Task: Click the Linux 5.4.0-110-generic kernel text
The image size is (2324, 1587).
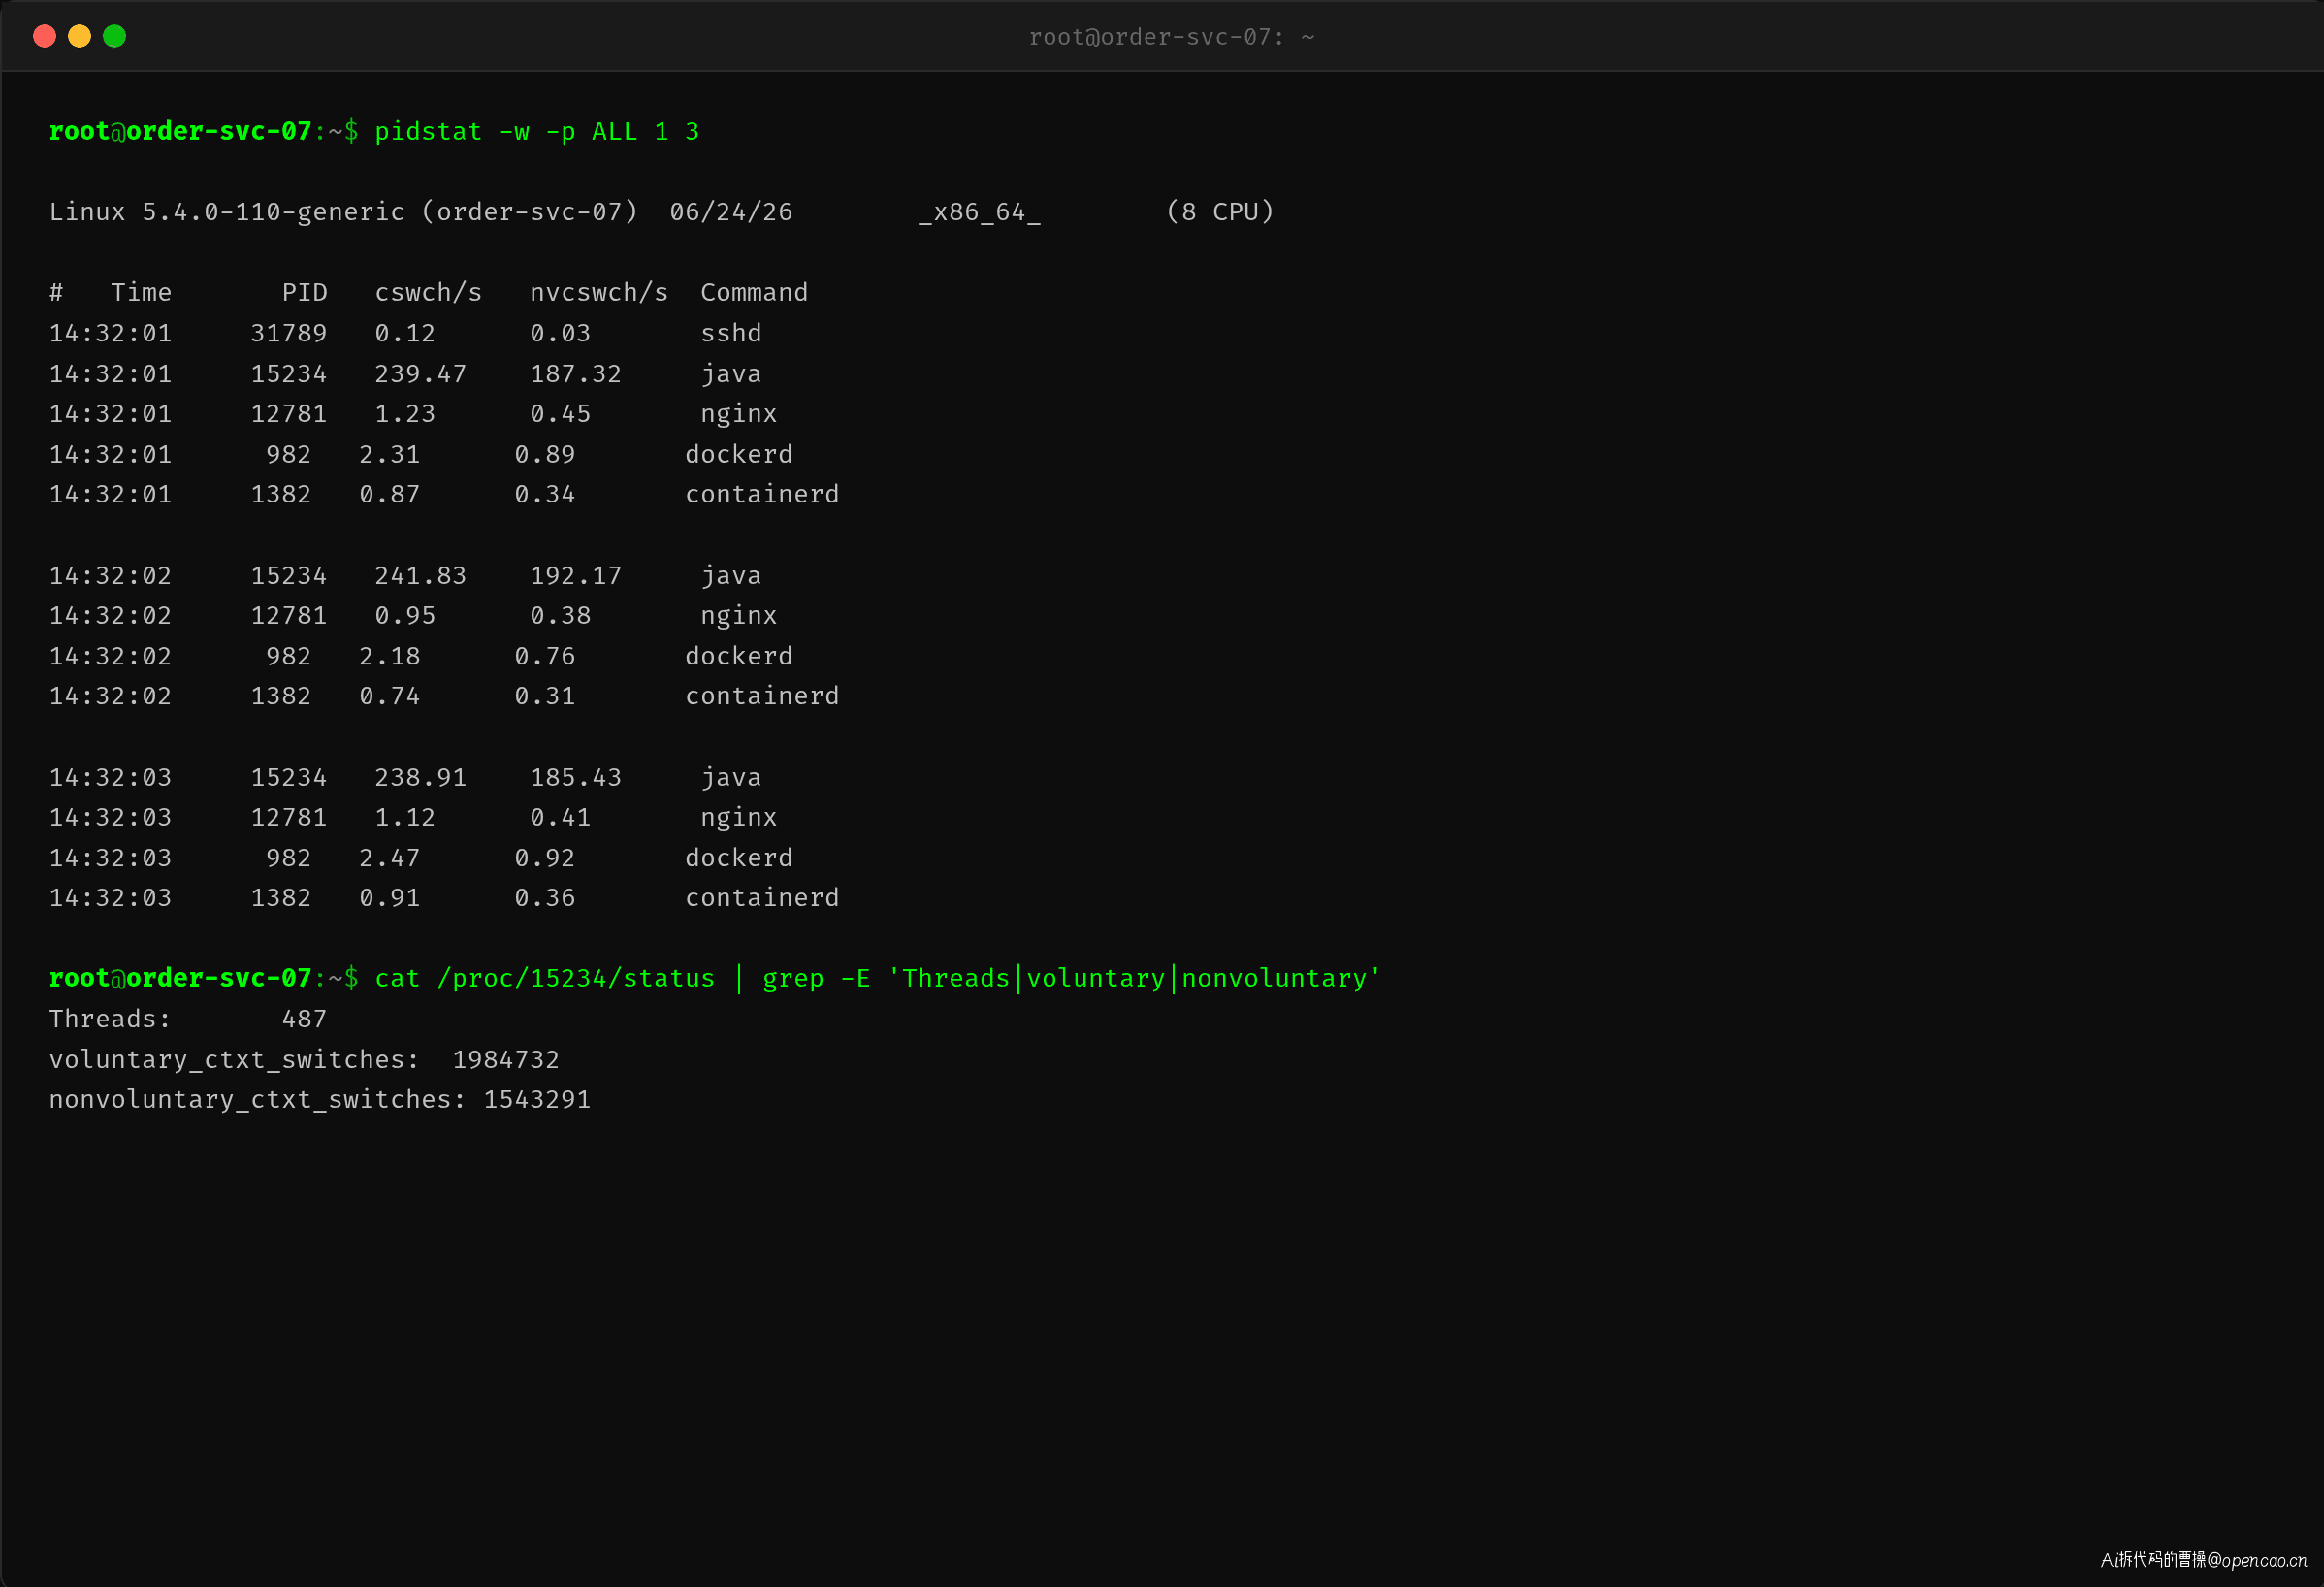Action: click(227, 212)
